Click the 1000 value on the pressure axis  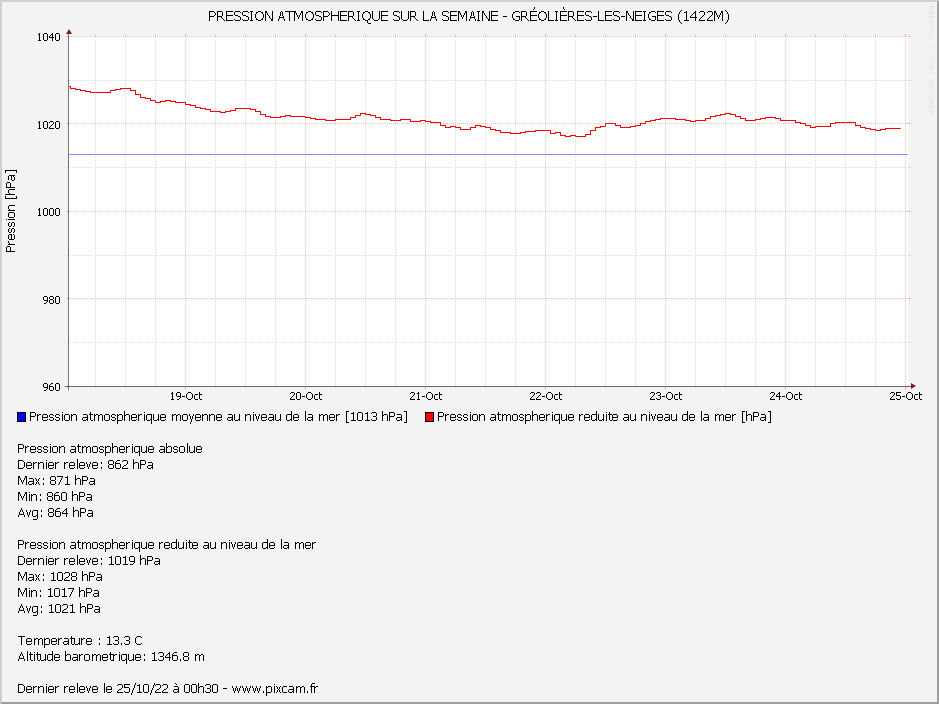(x=49, y=212)
